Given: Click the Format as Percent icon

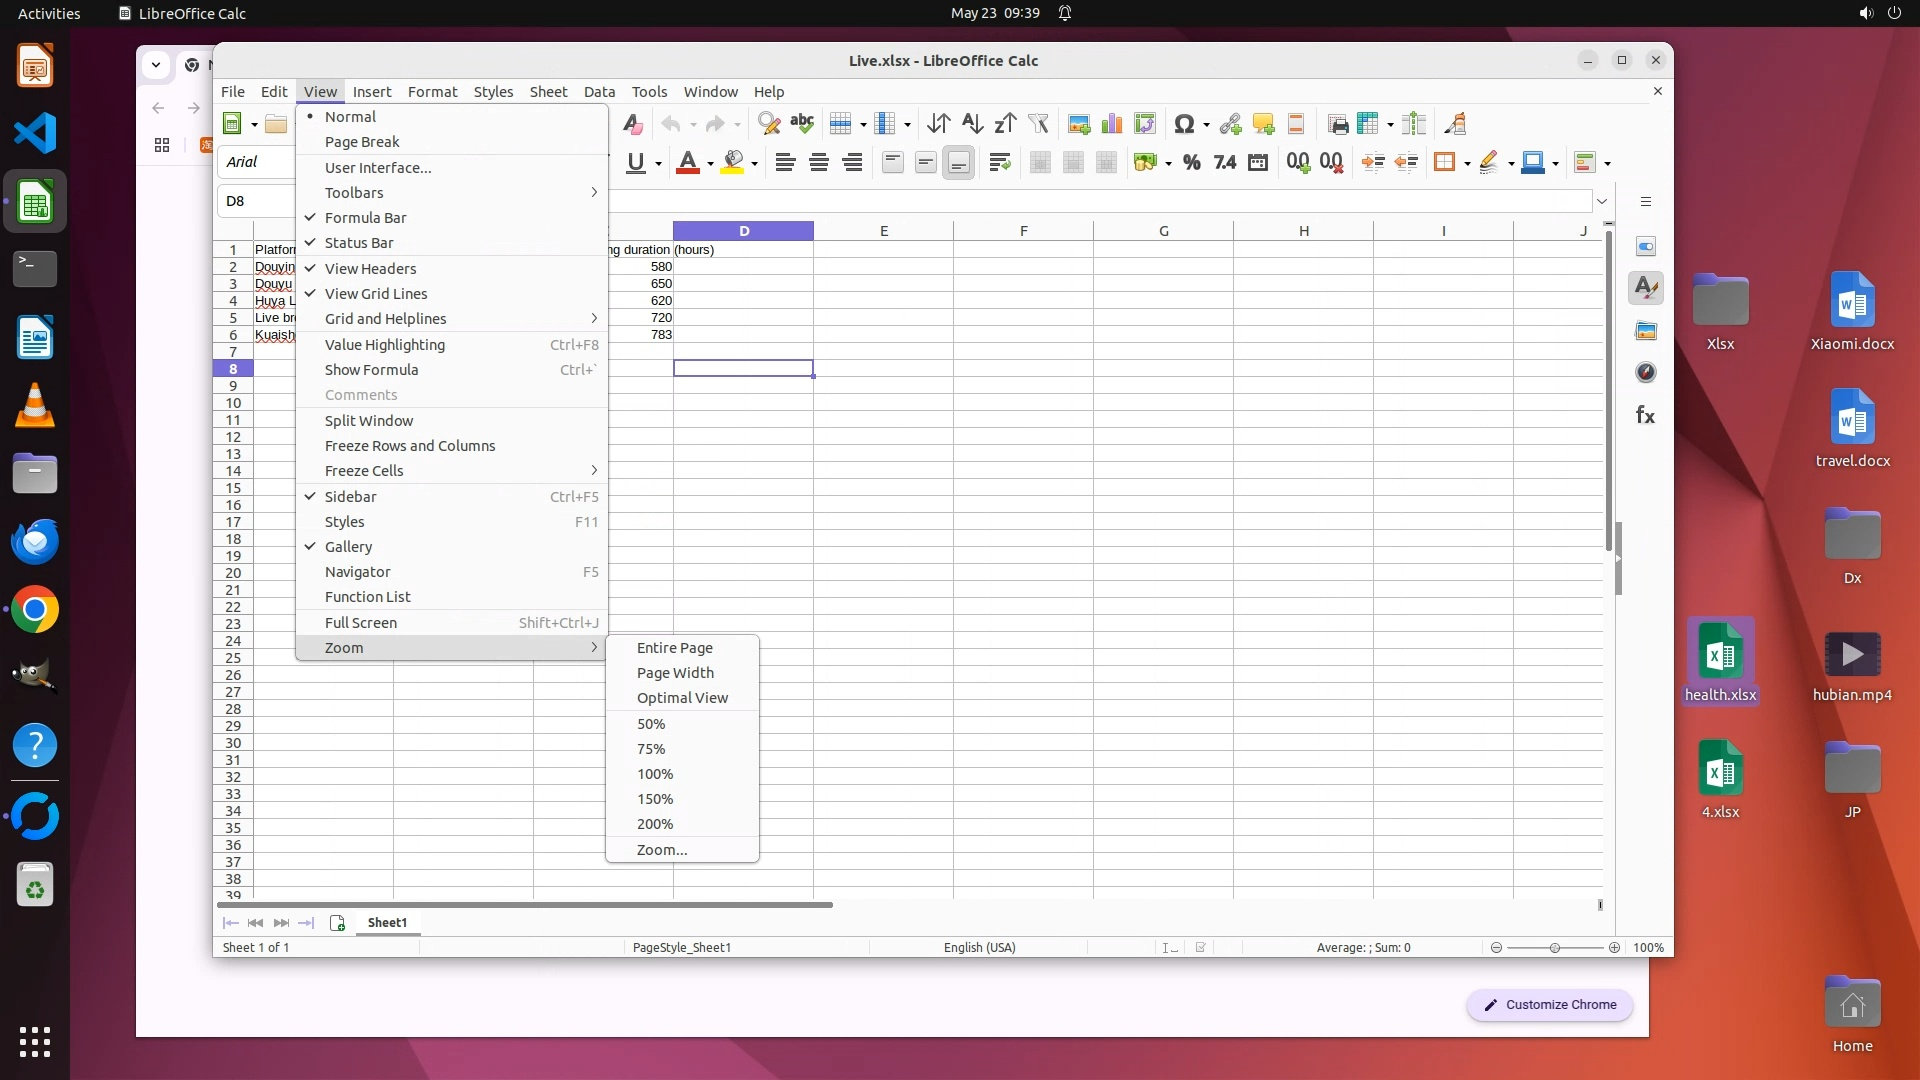Looking at the screenshot, I should (x=1191, y=163).
